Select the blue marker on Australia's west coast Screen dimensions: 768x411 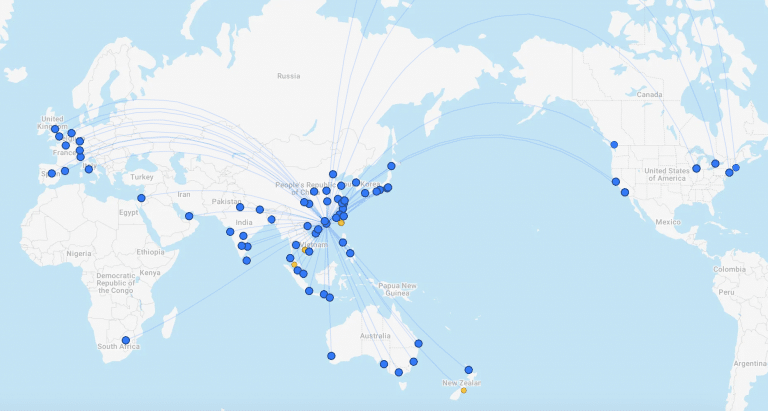tap(331, 355)
